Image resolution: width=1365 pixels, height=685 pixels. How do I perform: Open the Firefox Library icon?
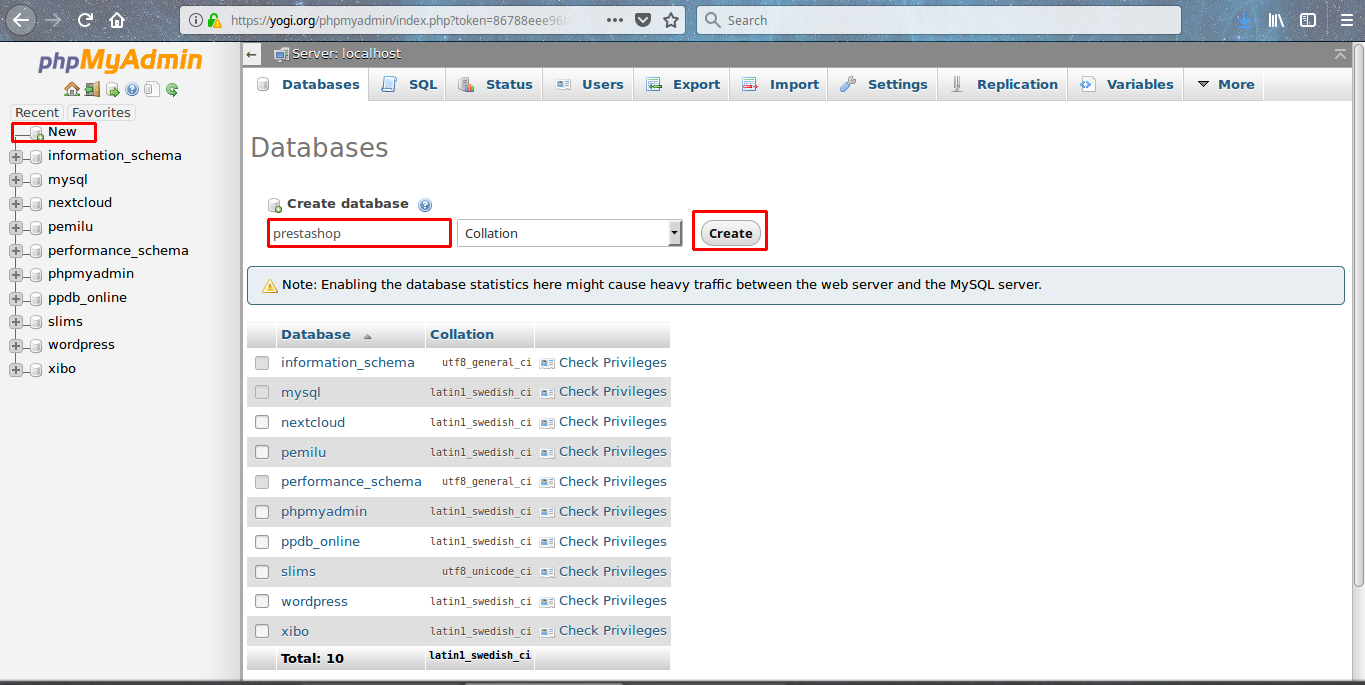1276,20
